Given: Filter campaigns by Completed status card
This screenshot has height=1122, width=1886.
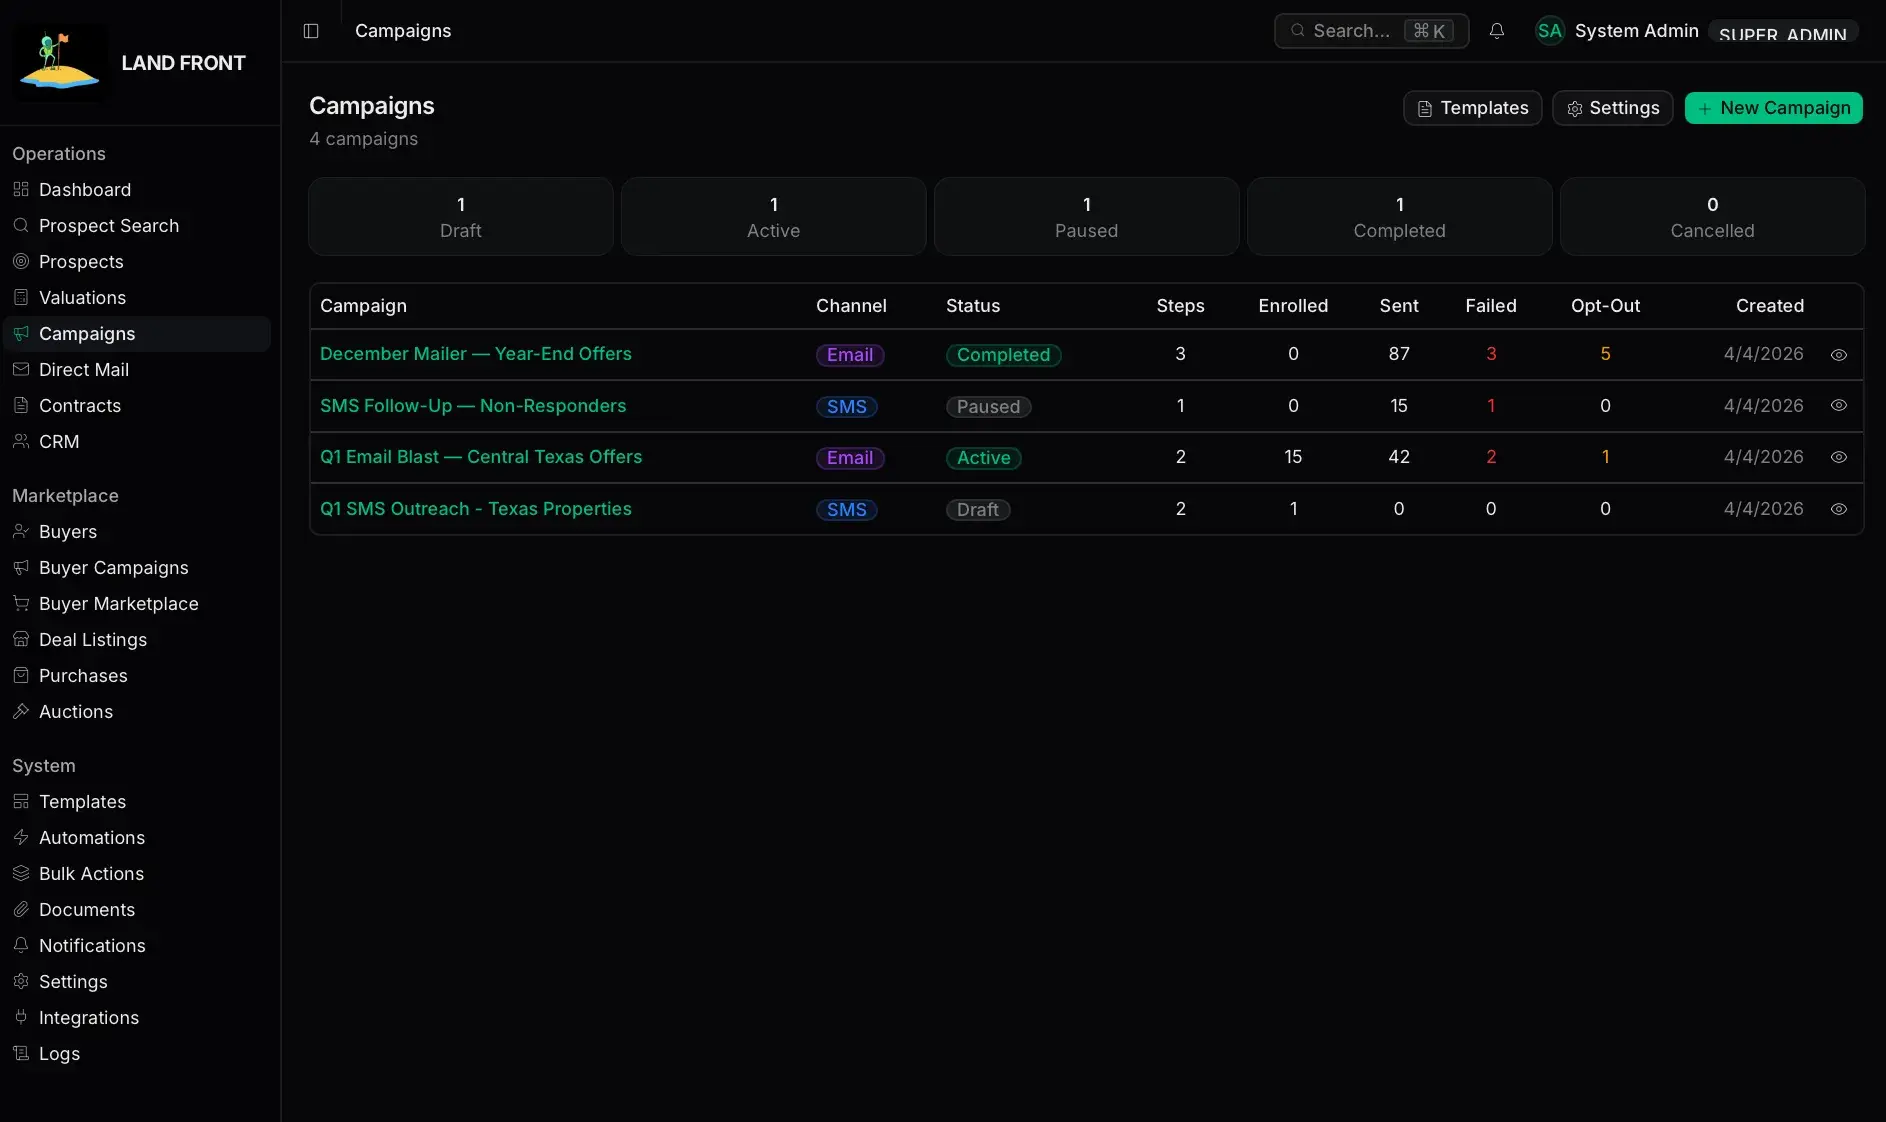Looking at the screenshot, I should coord(1399,217).
